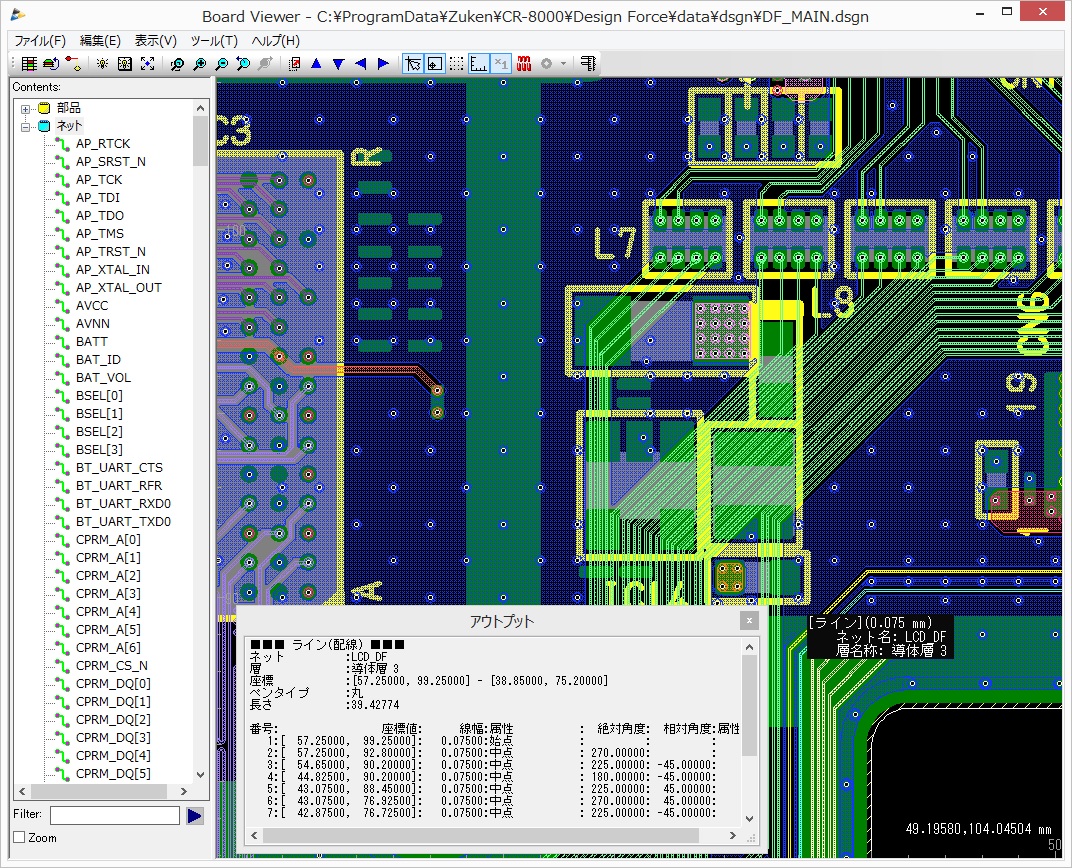Toggle the arrow selection mode button
The height and width of the screenshot is (868, 1072).
tap(412, 63)
